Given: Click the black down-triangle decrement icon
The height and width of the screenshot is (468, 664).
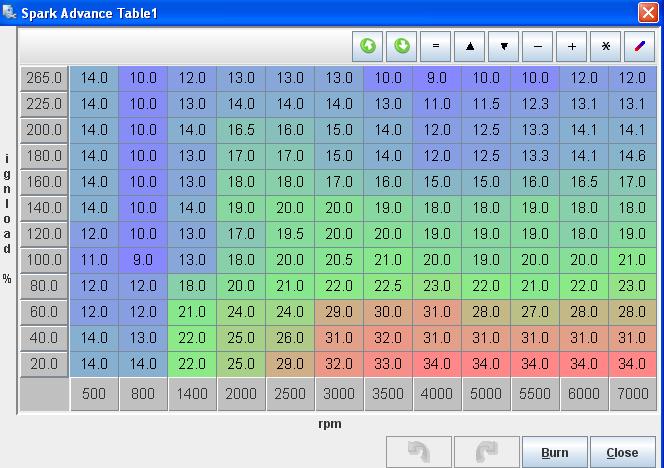Looking at the screenshot, I should (x=504, y=46).
